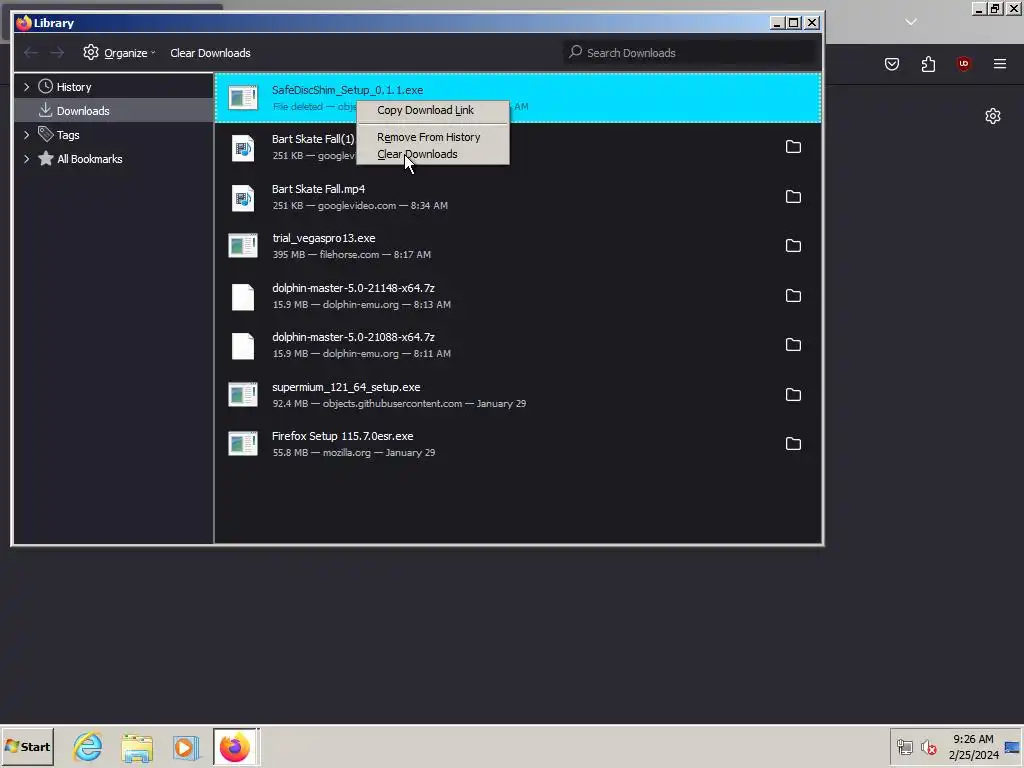1024x768 pixels.
Task: Click the Search Downloads field
Action: click(692, 53)
